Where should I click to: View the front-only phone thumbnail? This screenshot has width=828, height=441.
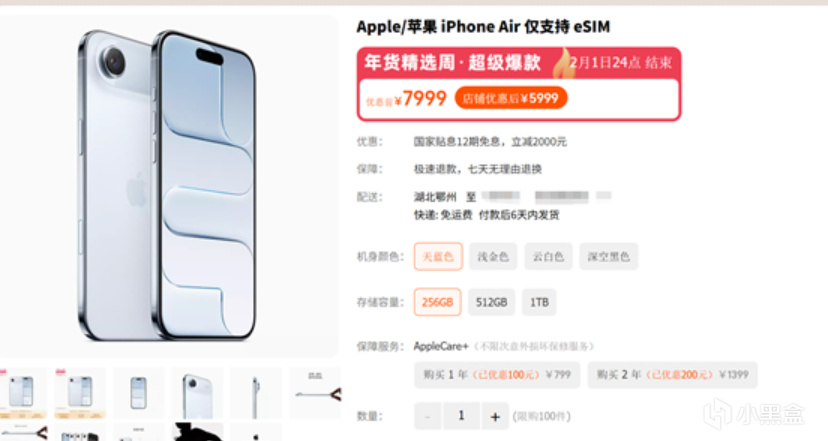point(138,393)
